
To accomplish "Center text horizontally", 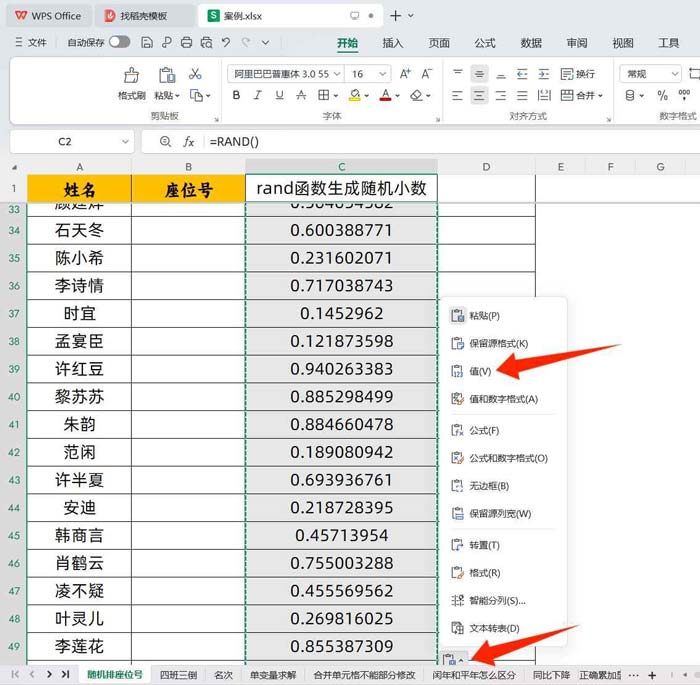I will pyautogui.click(x=479, y=95).
